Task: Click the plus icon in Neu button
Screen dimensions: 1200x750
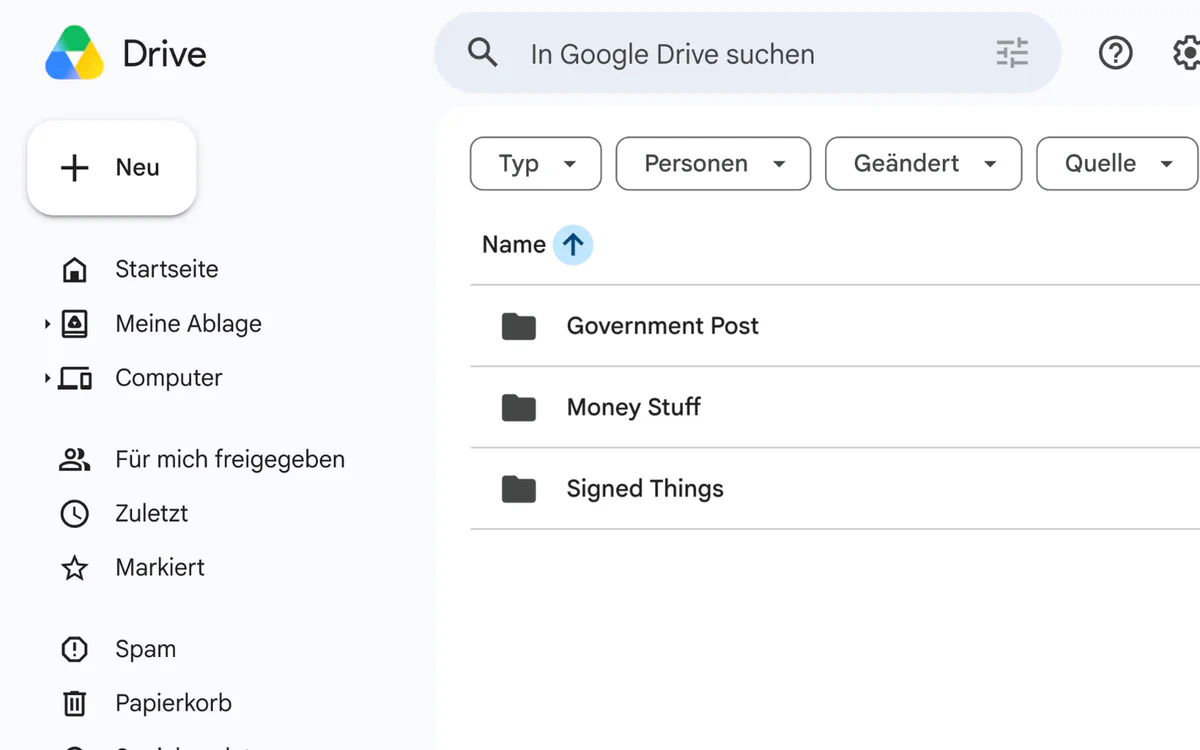Action: click(75, 168)
